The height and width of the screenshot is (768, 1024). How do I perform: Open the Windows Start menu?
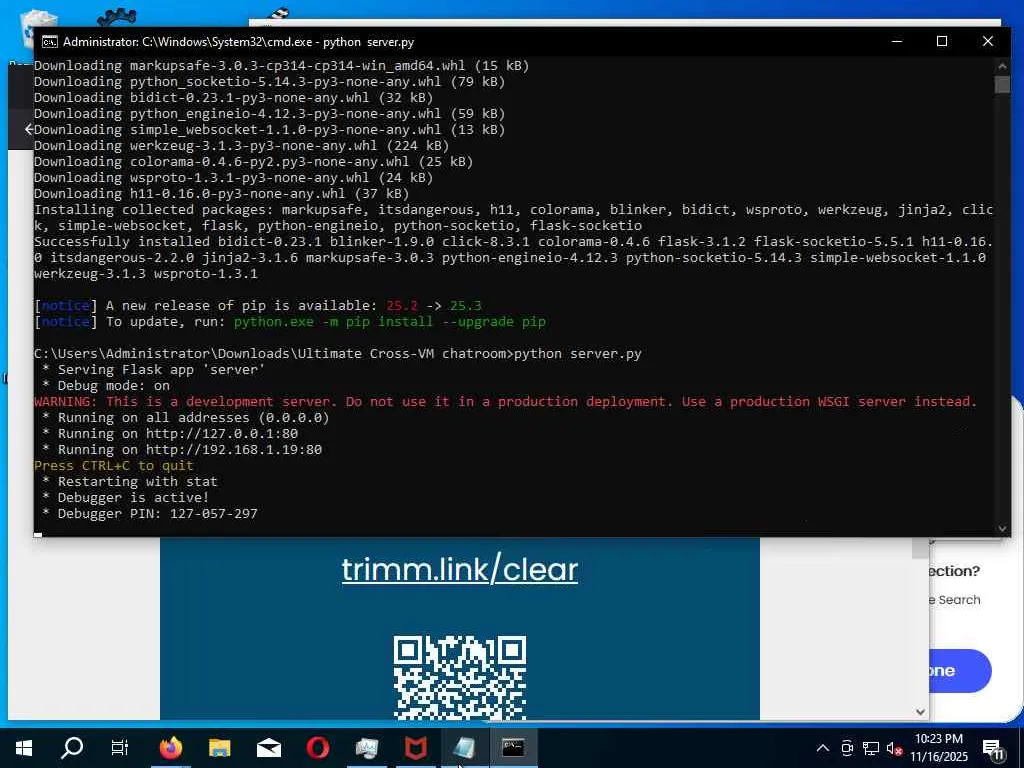tap(24, 748)
